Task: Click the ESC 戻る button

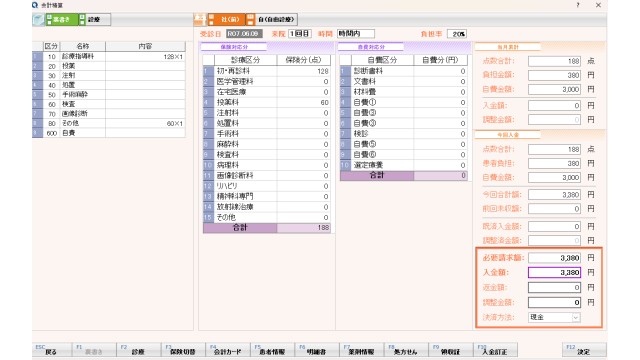Action: click(51, 350)
